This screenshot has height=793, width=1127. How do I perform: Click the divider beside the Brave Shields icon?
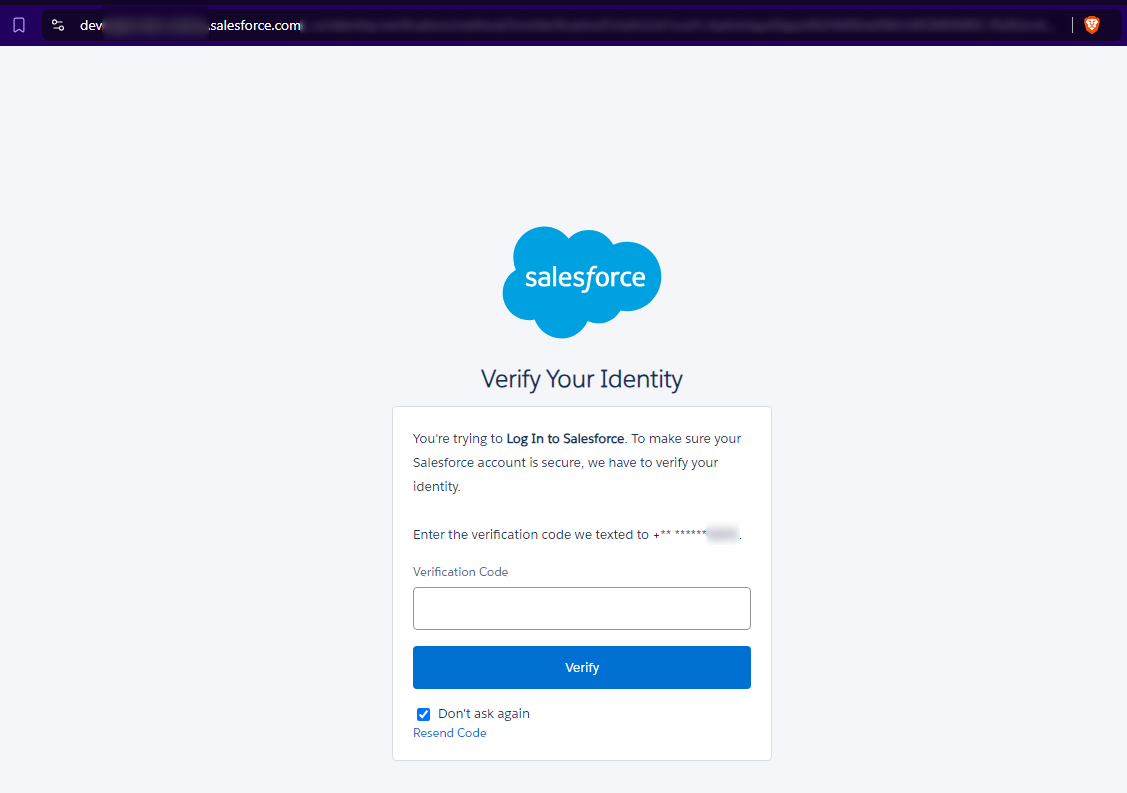[1073, 25]
